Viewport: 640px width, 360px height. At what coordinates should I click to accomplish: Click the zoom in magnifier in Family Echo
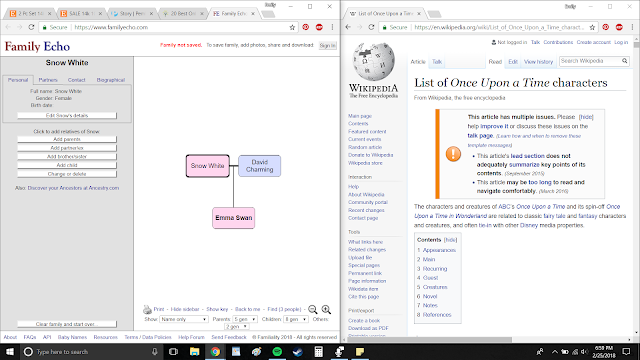[326, 309]
